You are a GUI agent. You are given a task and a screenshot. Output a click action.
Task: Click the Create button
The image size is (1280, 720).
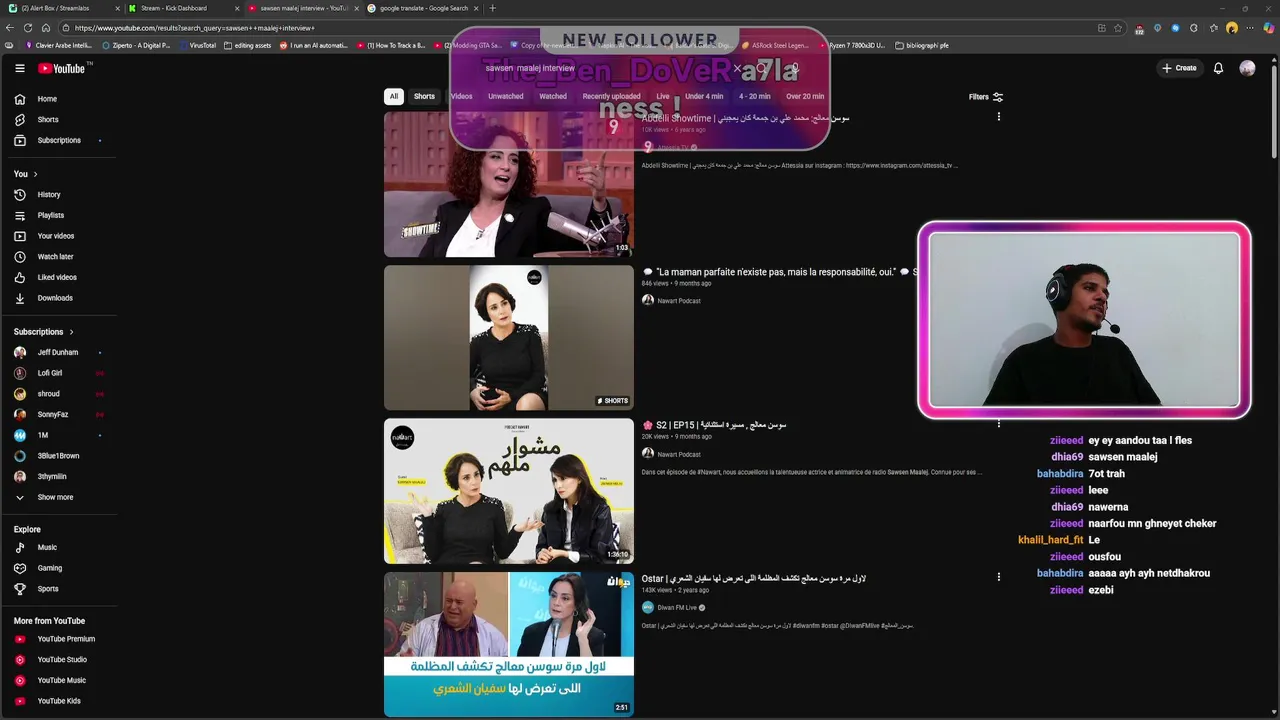[1179, 68]
